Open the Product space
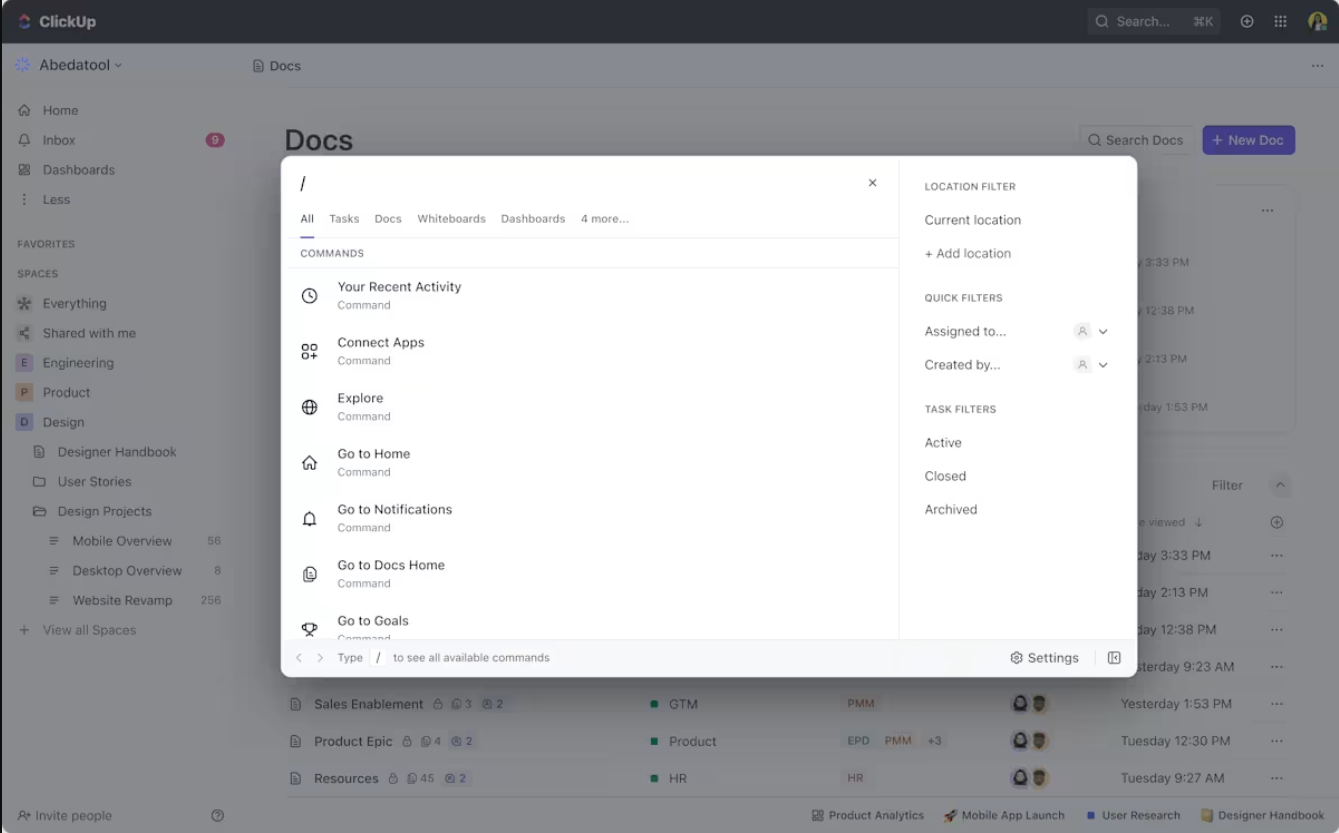The width and height of the screenshot is (1339, 833). point(66,392)
